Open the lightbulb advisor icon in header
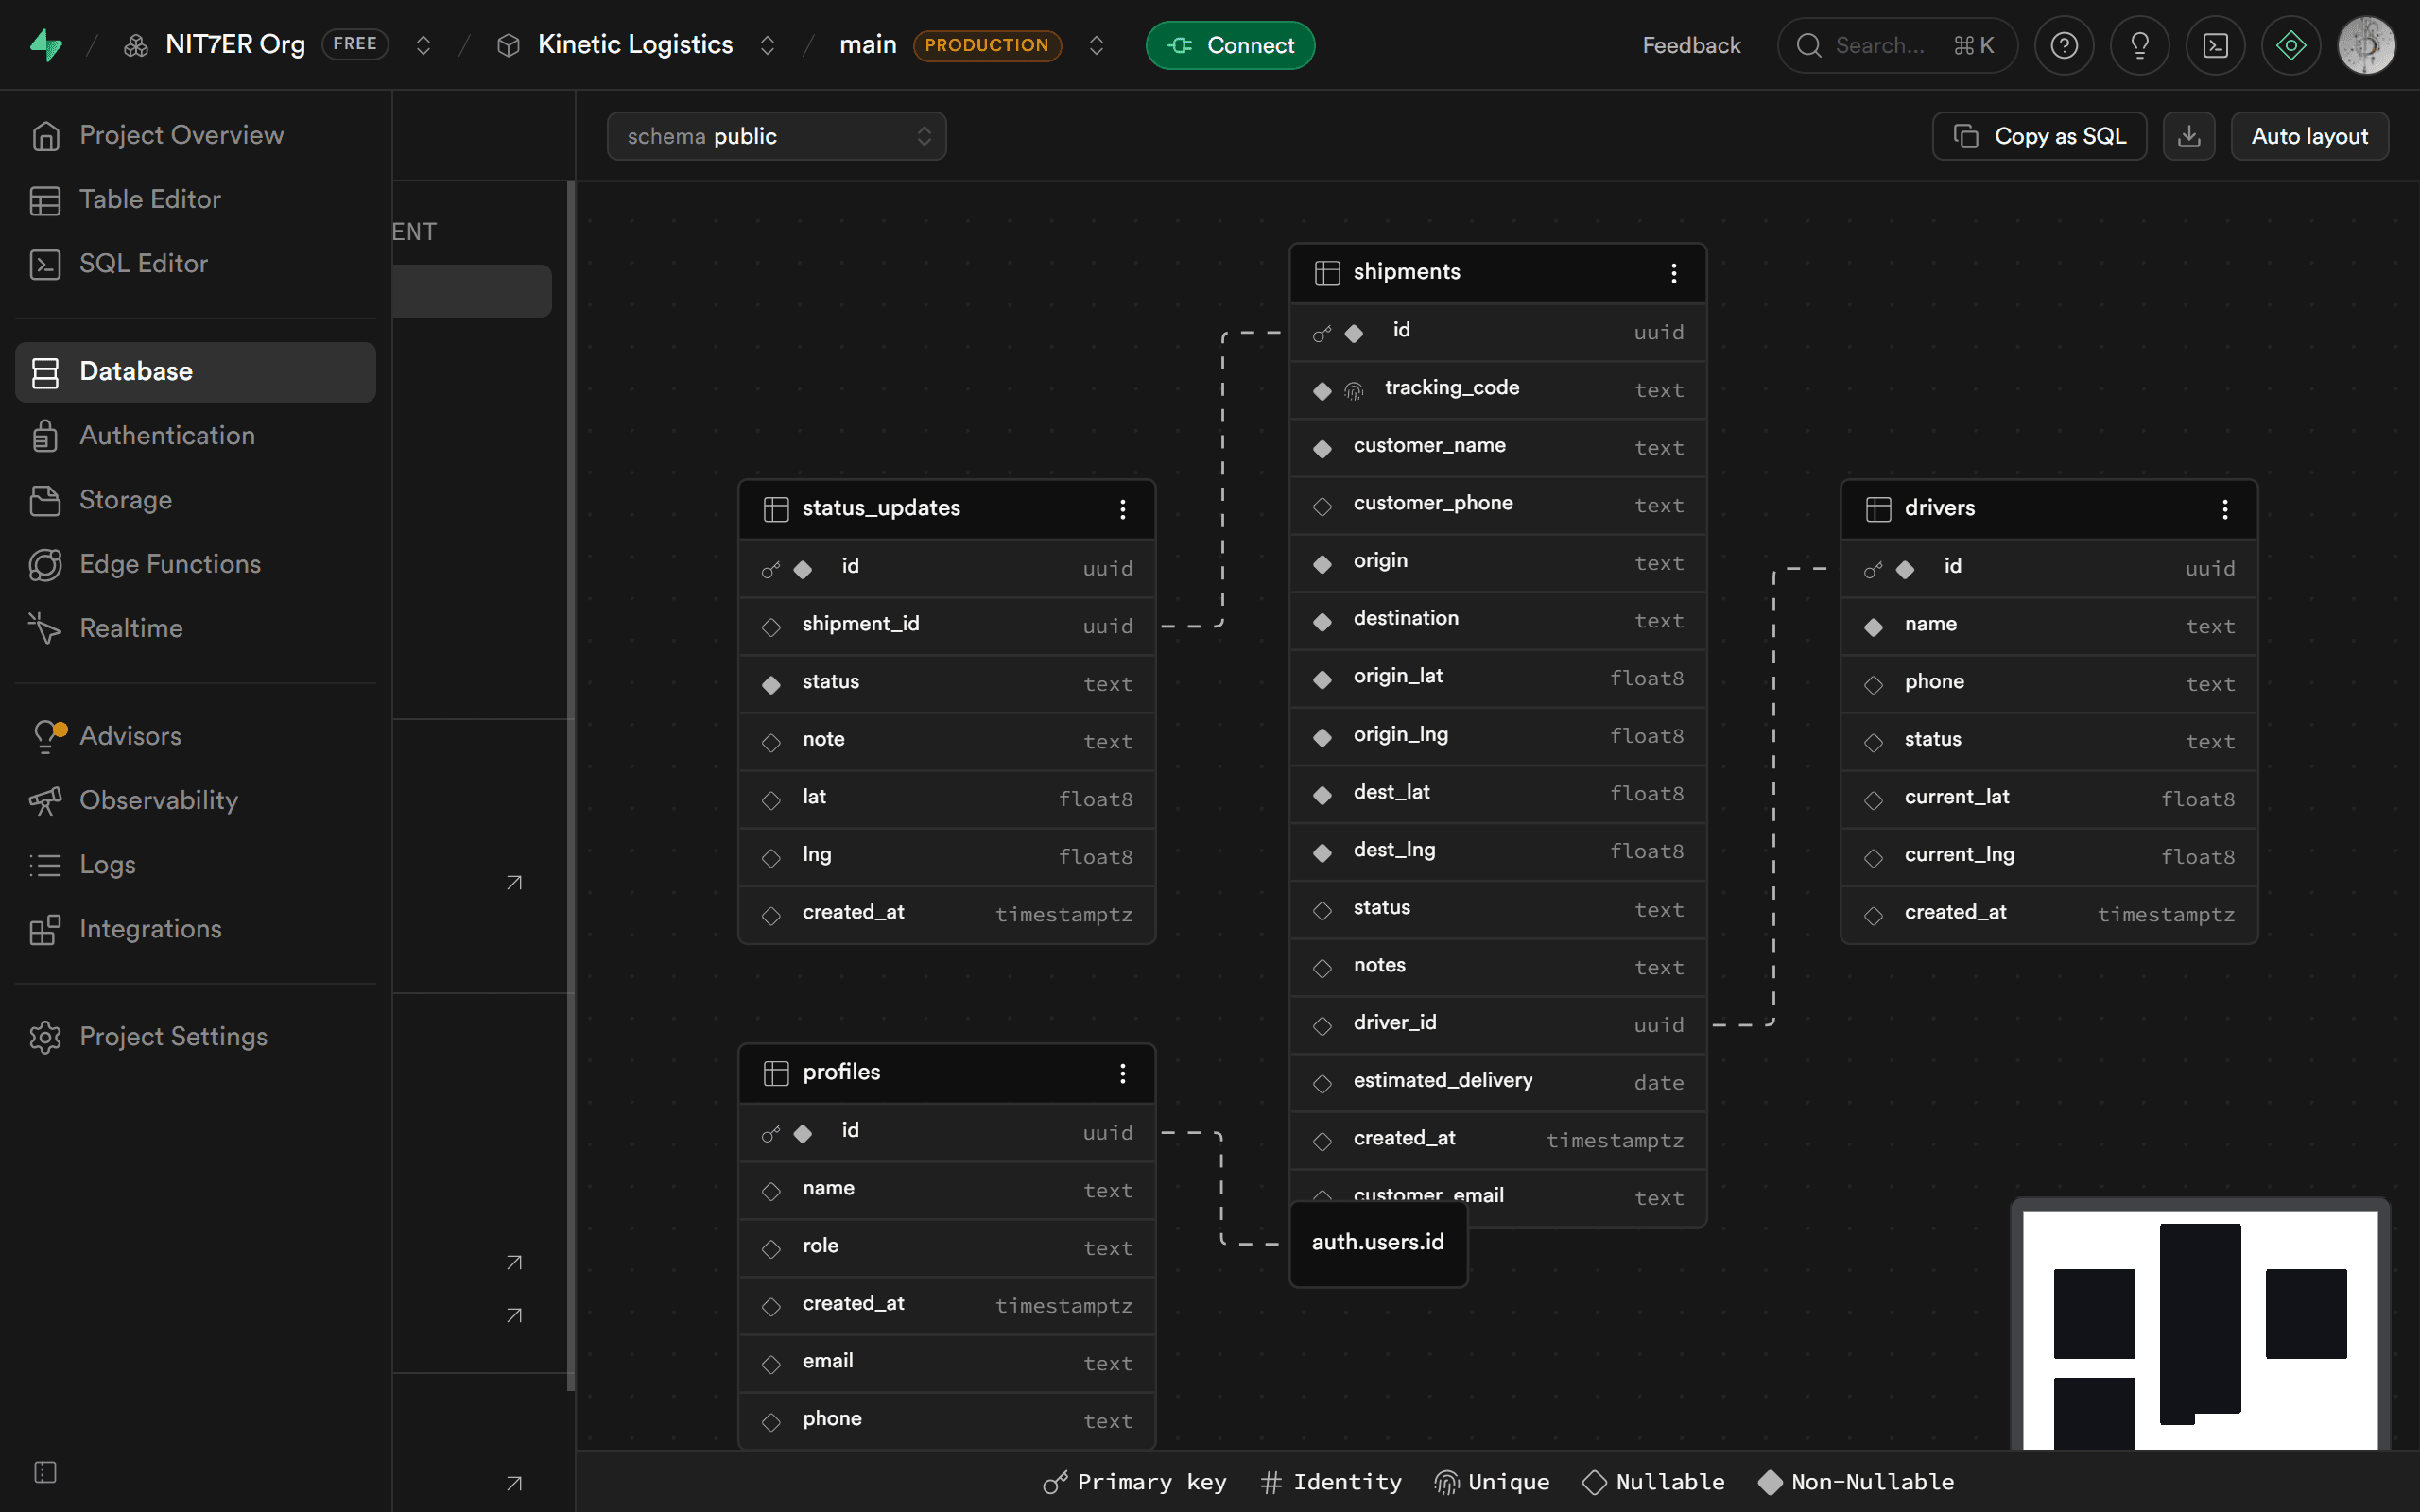Image resolution: width=2420 pixels, height=1512 pixels. (x=2140, y=45)
